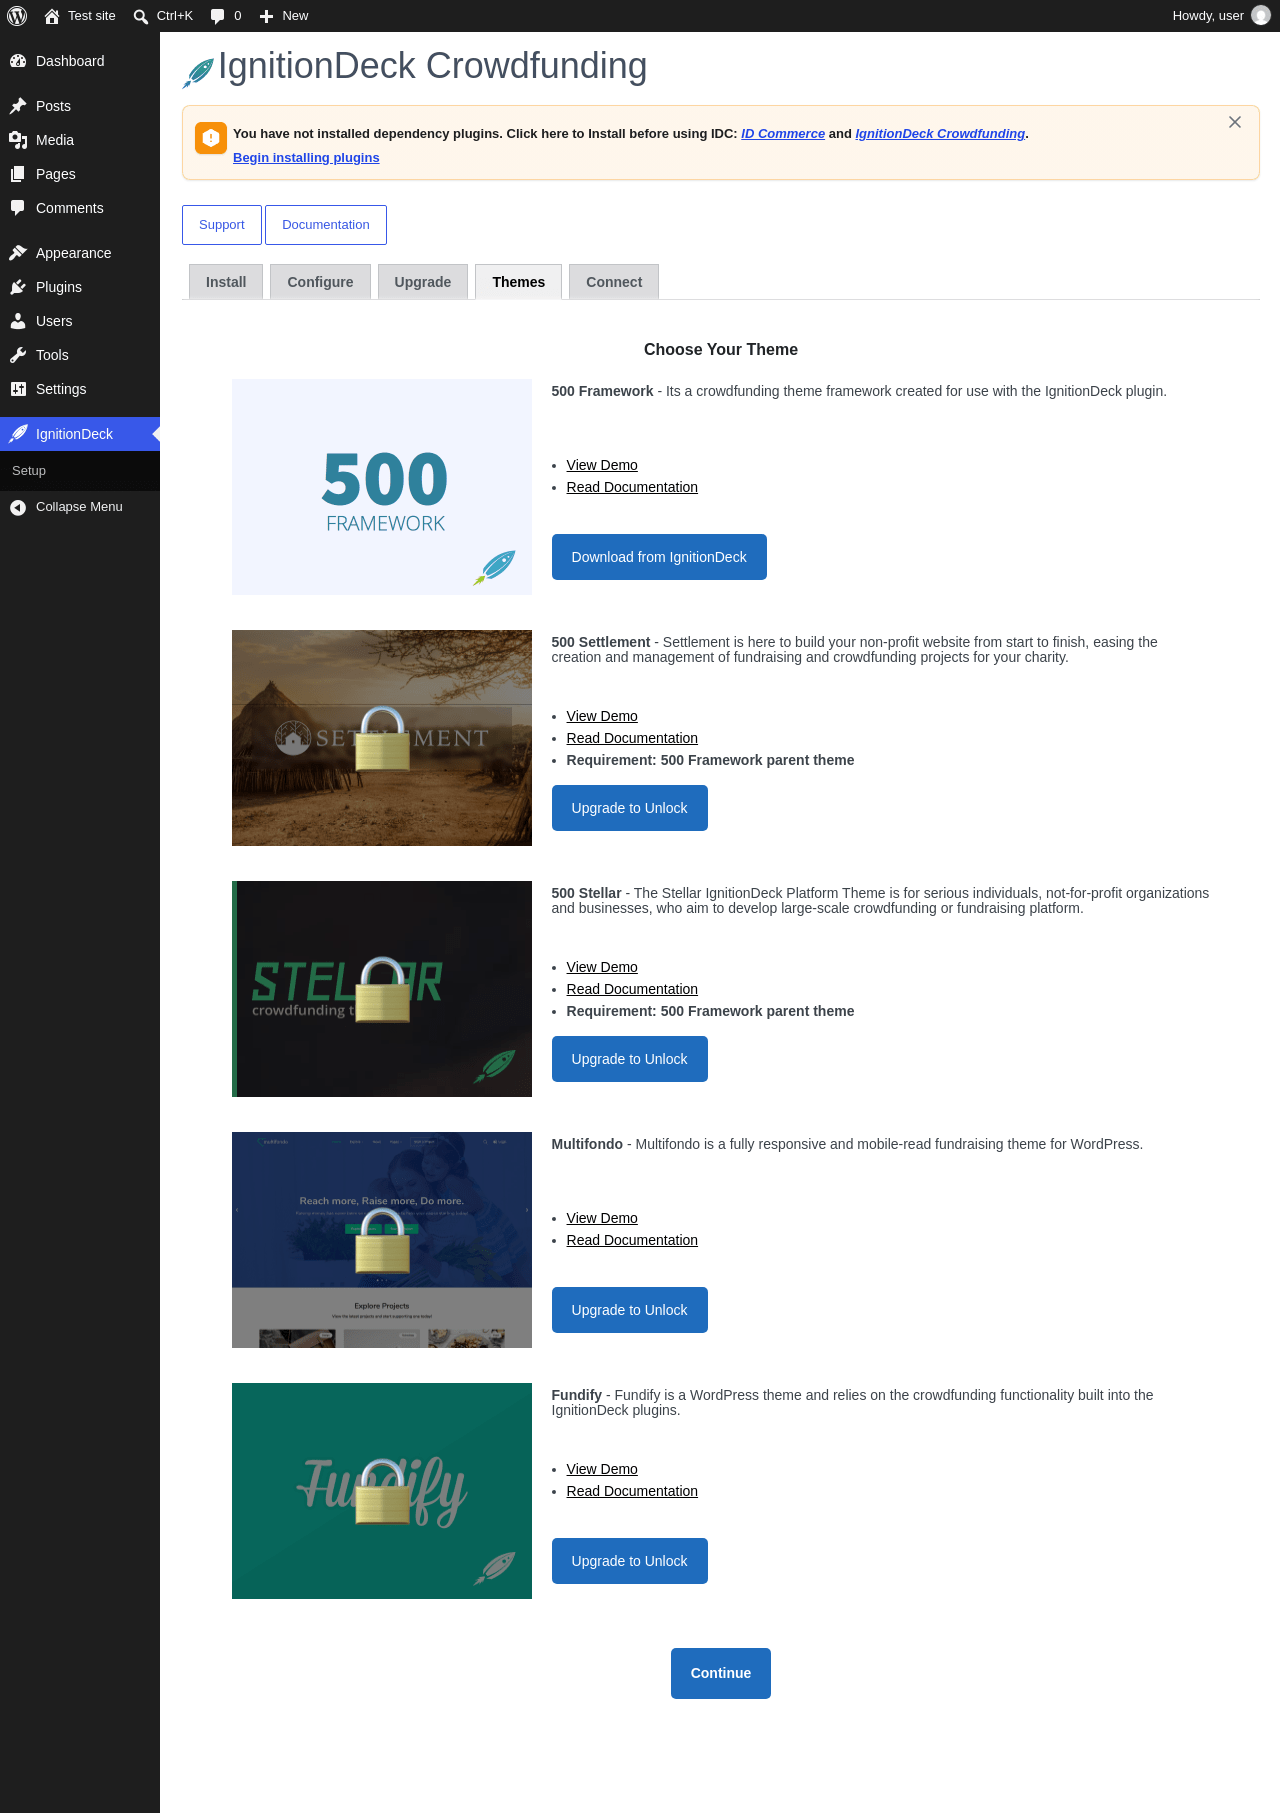The image size is (1280, 1813).
Task: Switch to the Upgrade tab
Action: (423, 282)
